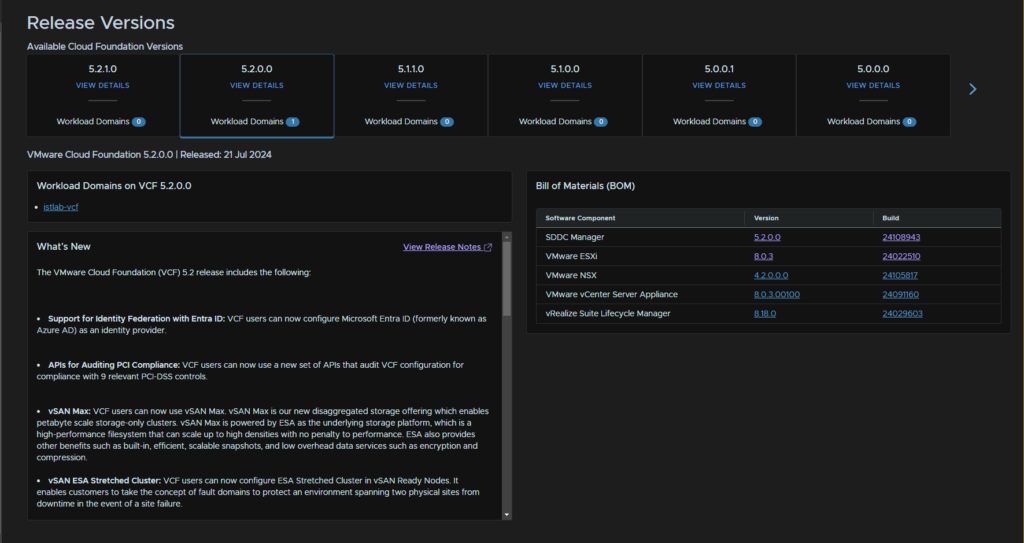The width and height of the screenshot is (1024, 543).
Task: Click the scrollbar up arrow in What's New
Action: (x=506, y=237)
